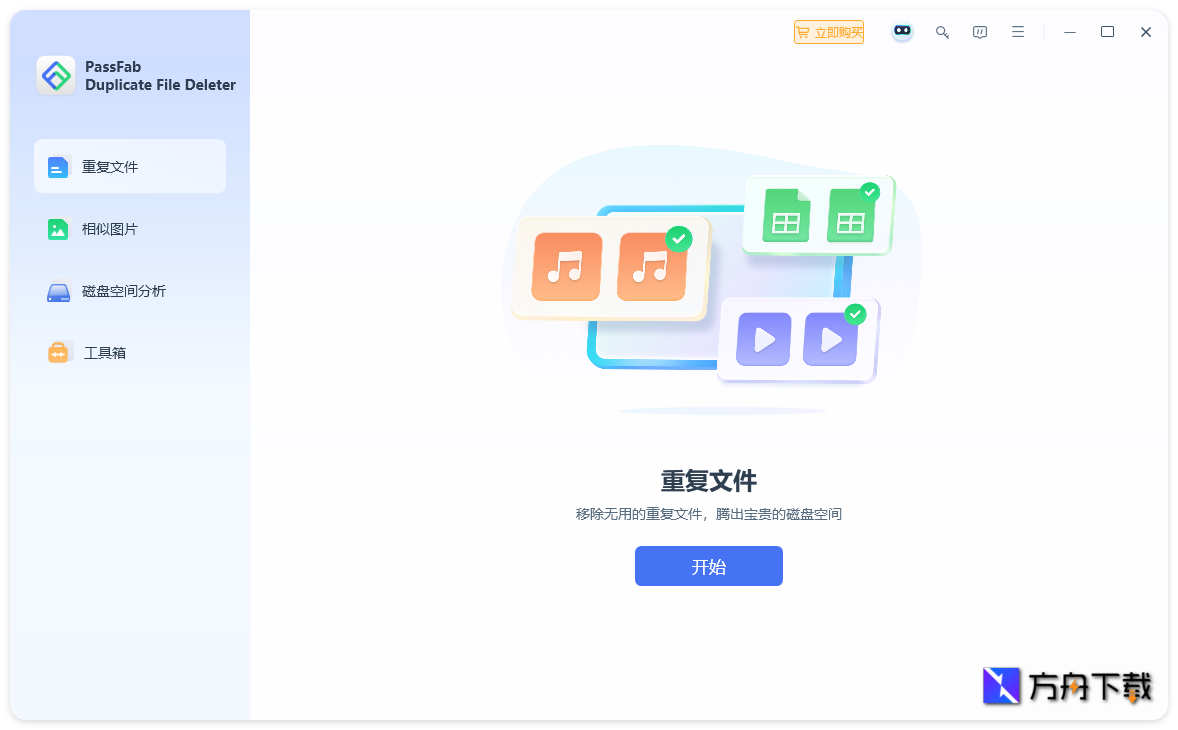Viewport: 1178px width, 730px height.
Task: Open the 工具箱 navigation entry
Action: pos(105,351)
